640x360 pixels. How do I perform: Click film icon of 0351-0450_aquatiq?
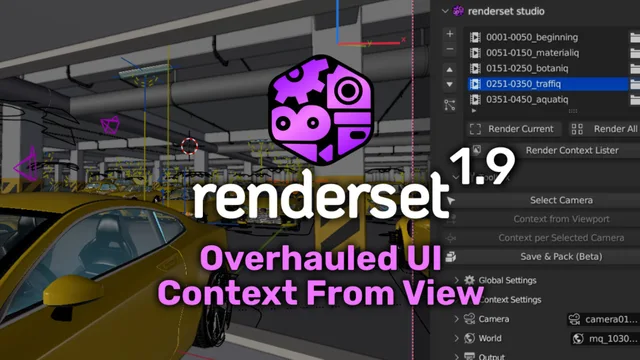click(x=475, y=100)
